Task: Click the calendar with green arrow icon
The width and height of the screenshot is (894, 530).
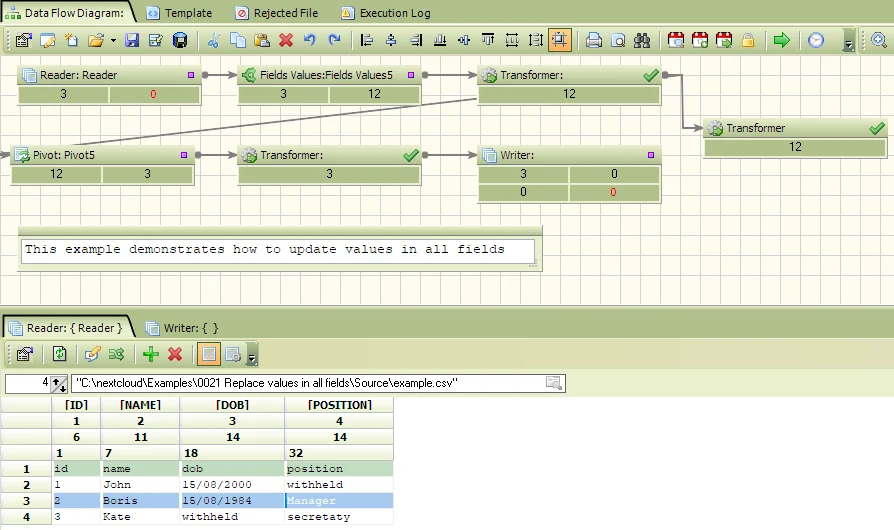Action: [x=724, y=40]
